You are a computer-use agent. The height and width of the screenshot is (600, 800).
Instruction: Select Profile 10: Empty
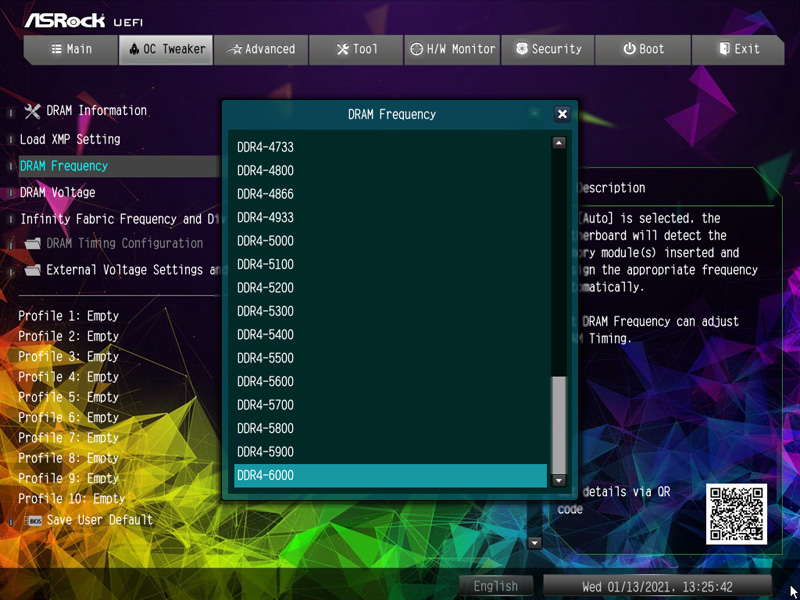(71, 498)
